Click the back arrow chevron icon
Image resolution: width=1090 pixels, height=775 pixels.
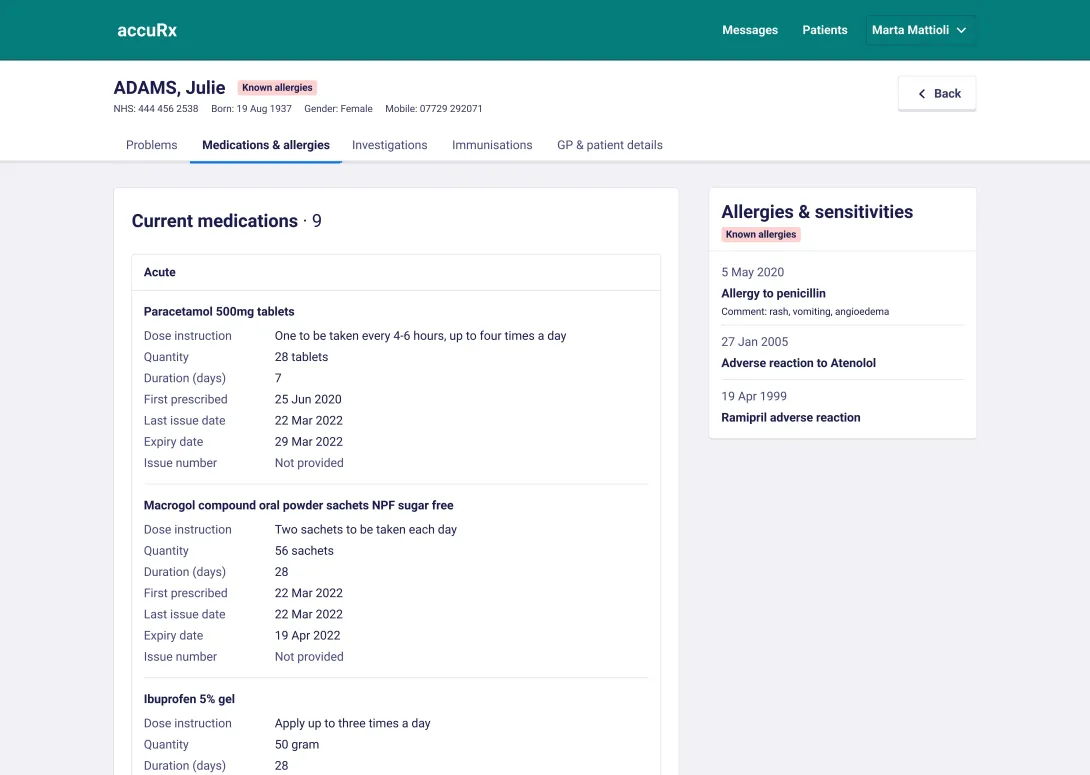pyautogui.click(x=922, y=94)
